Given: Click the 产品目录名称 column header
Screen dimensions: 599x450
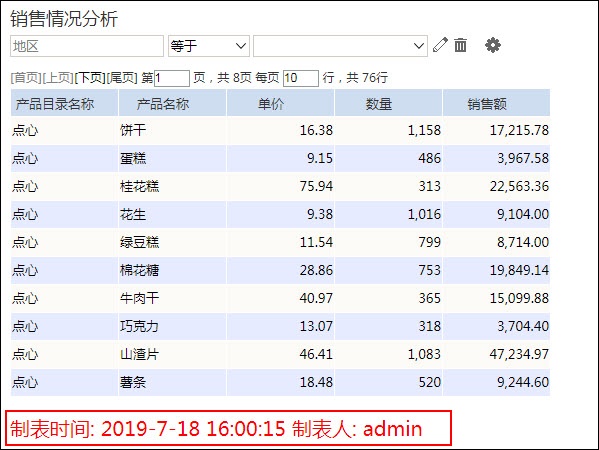Looking at the screenshot, I should tap(64, 103).
